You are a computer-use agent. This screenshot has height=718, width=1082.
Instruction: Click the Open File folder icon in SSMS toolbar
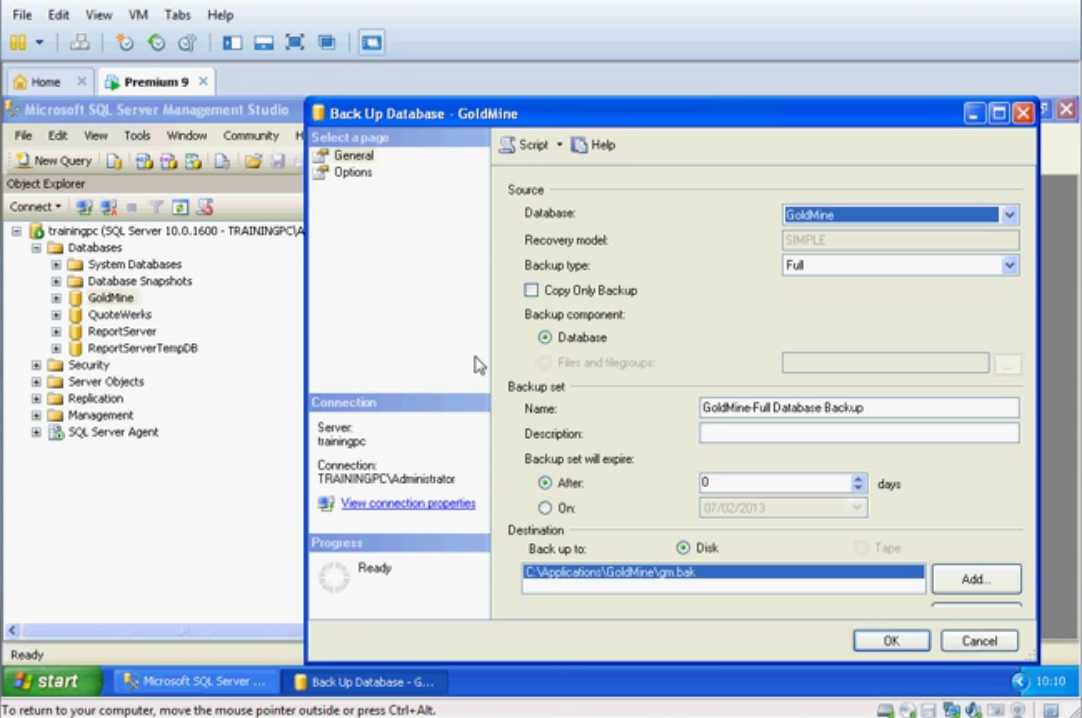(x=253, y=161)
